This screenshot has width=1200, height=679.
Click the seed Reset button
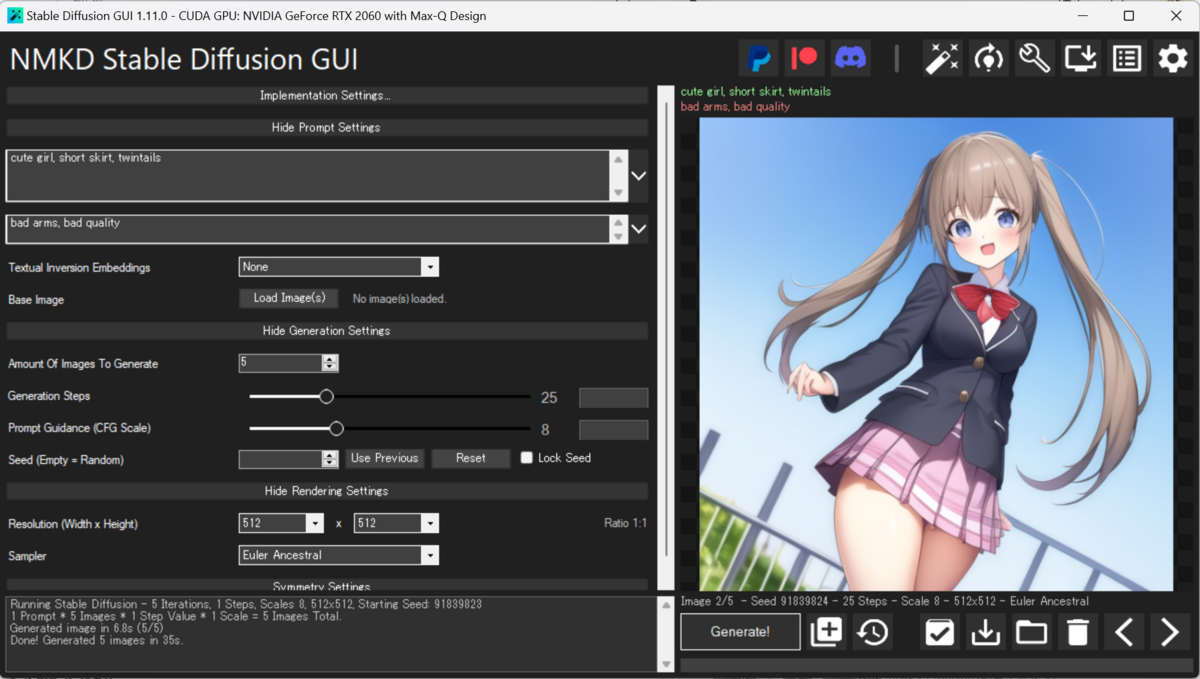471,458
